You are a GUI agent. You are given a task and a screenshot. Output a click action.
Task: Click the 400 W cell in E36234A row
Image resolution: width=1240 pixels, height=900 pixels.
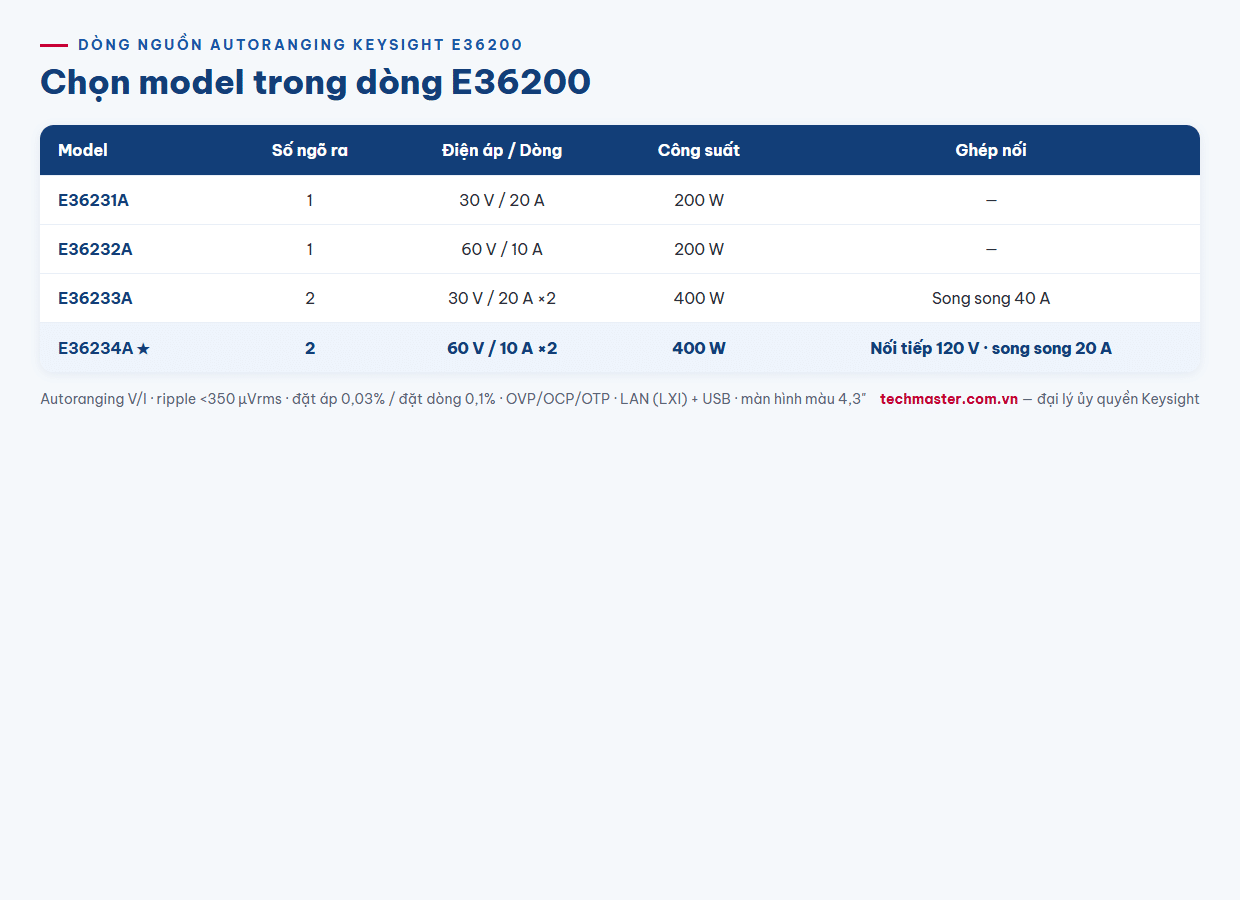click(x=699, y=348)
